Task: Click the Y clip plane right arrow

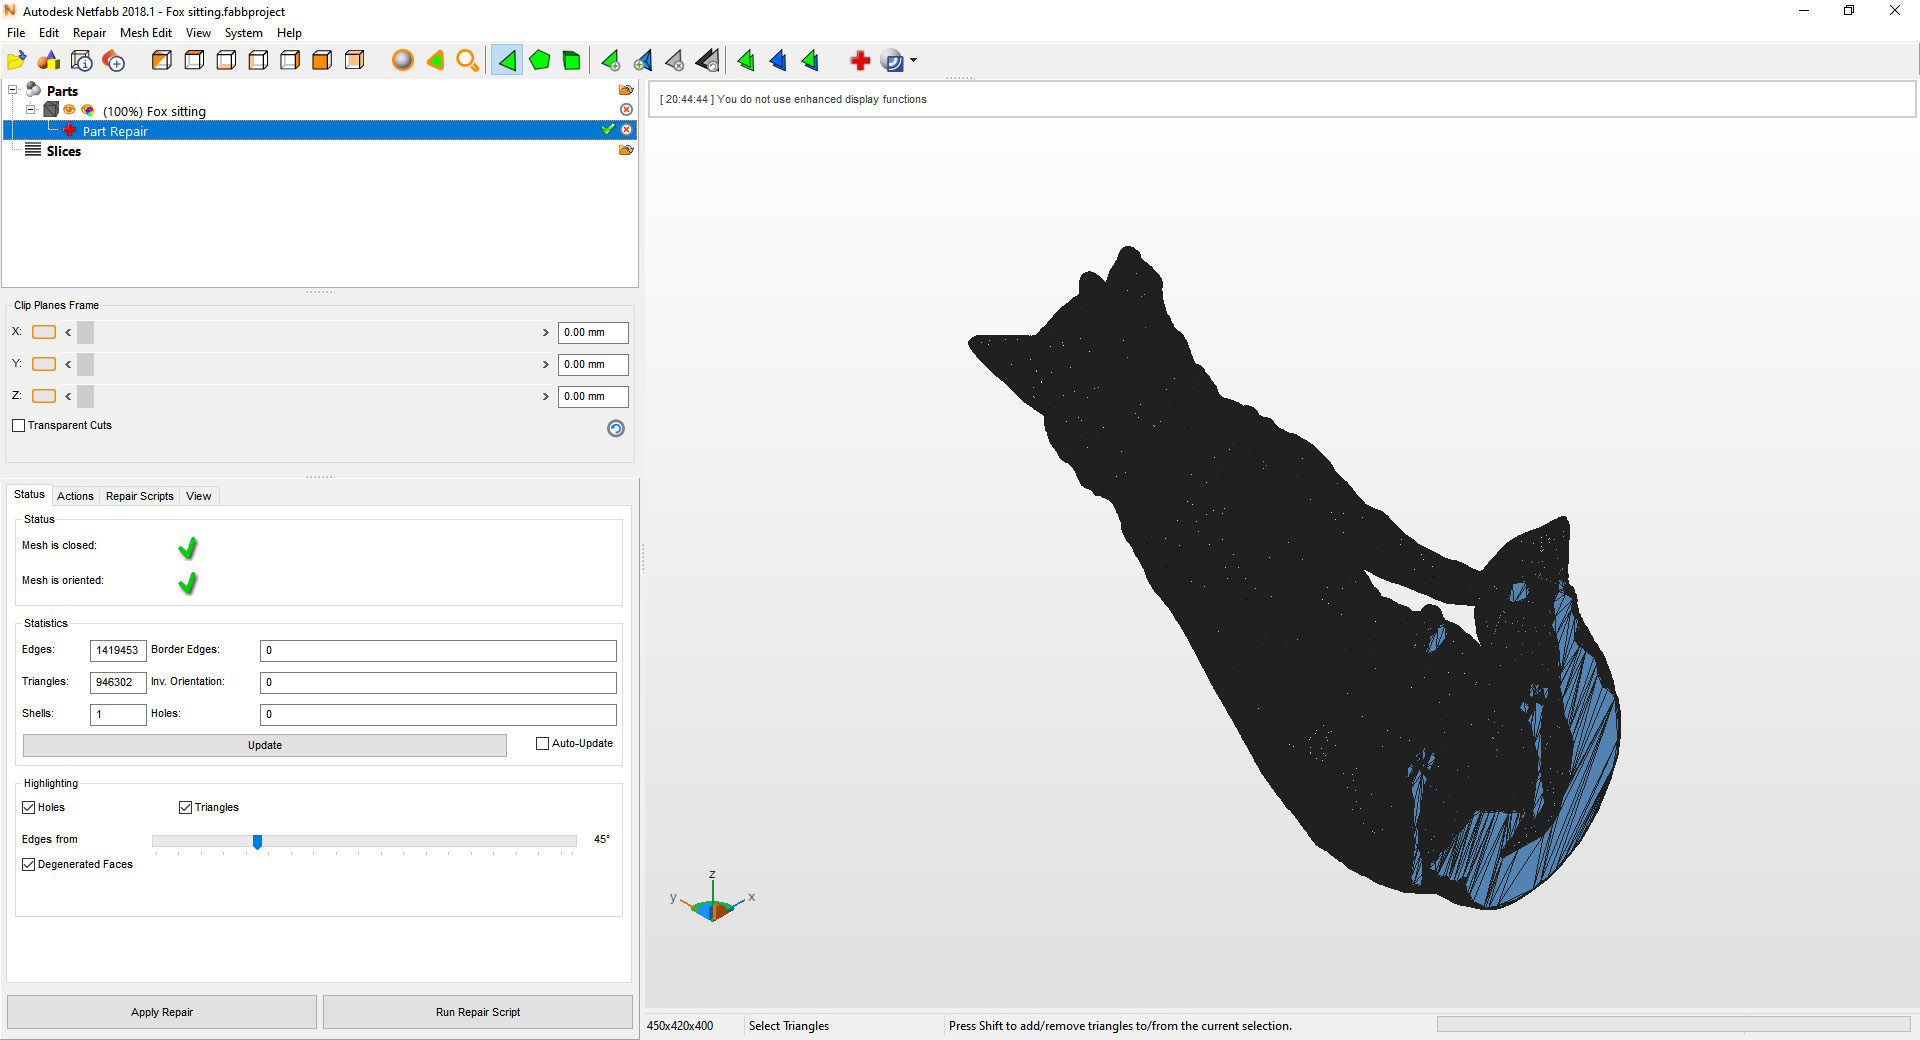Action: pyautogui.click(x=546, y=364)
